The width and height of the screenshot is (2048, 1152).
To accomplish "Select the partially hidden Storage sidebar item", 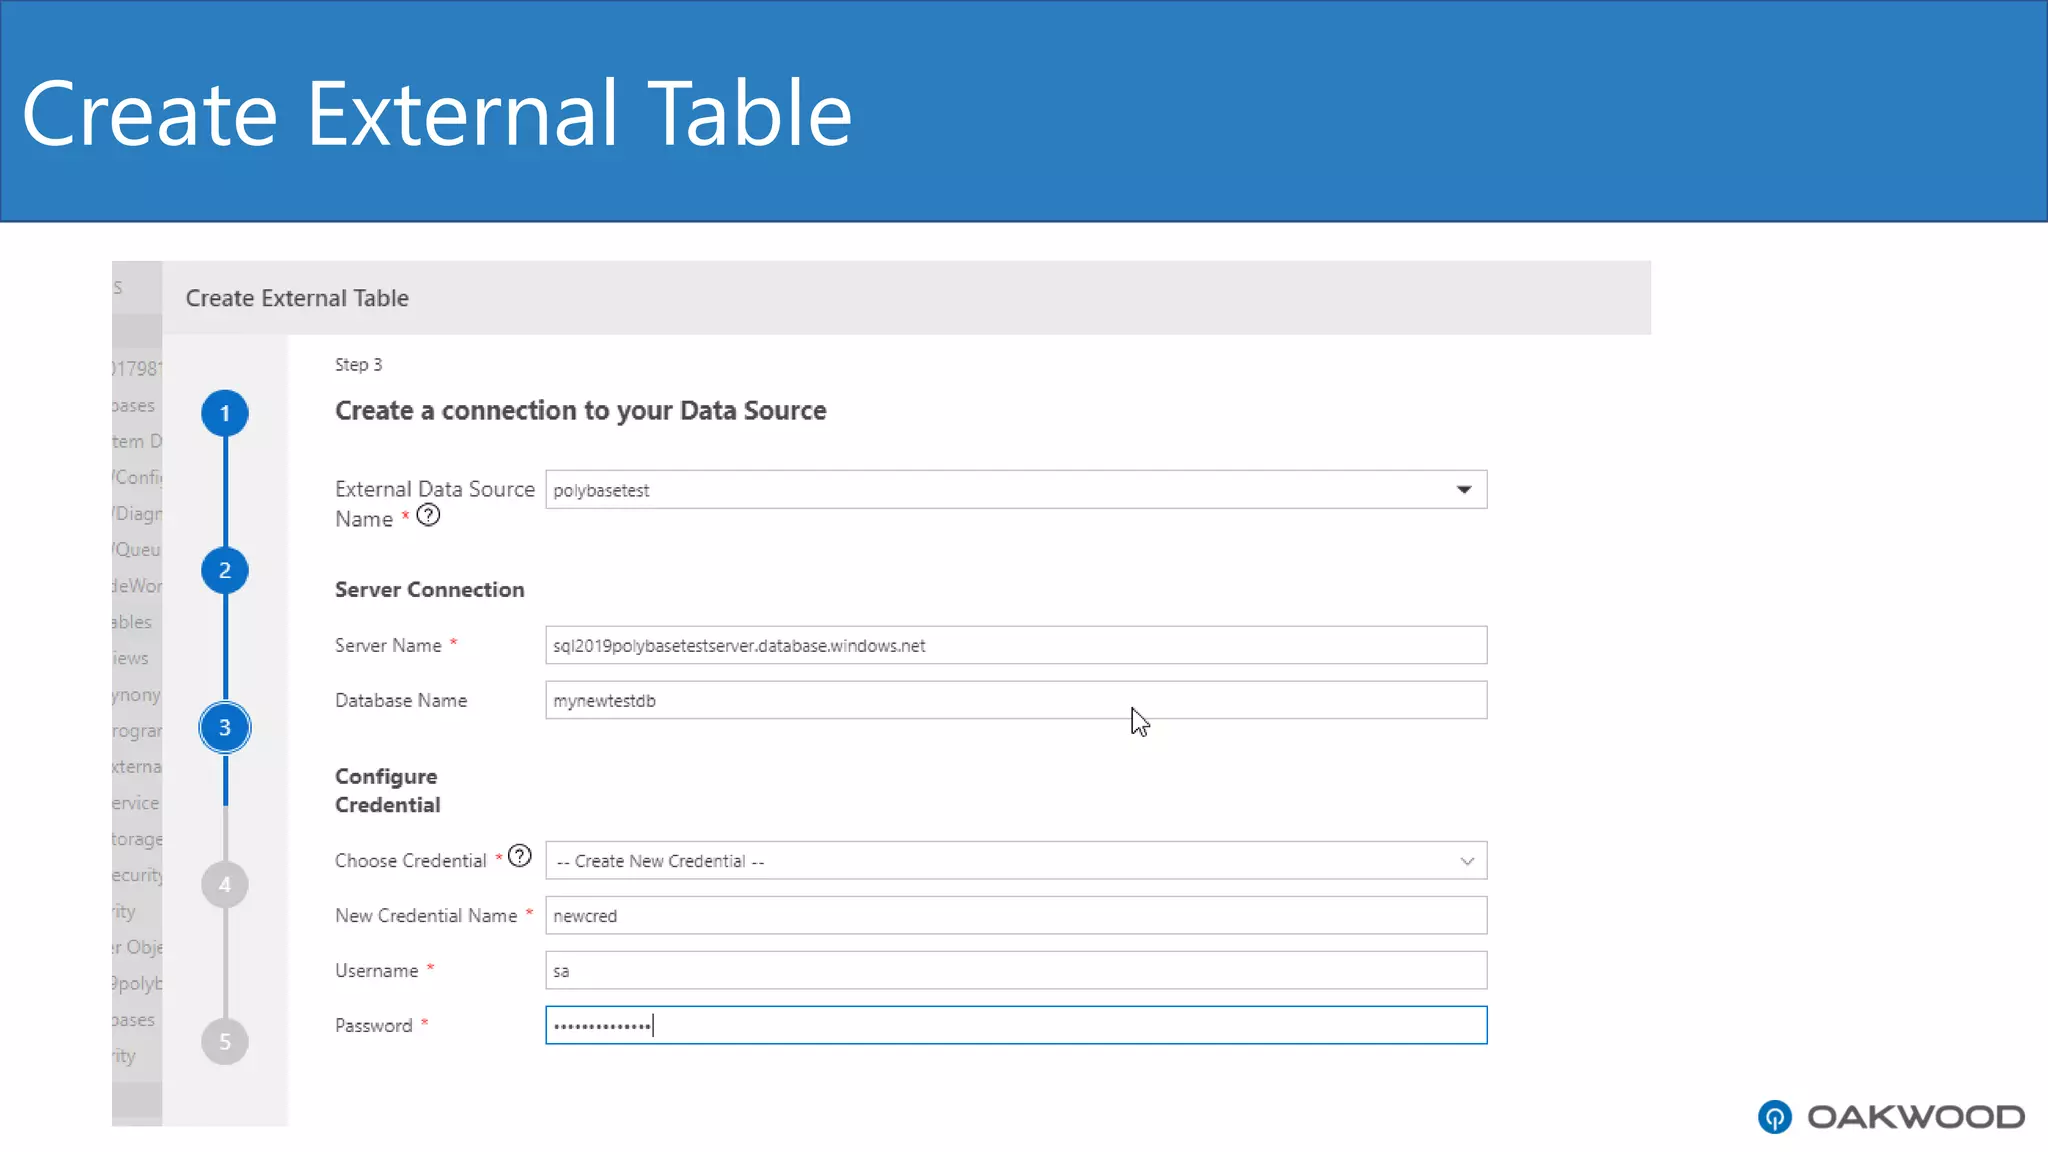I will pos(137,839).
